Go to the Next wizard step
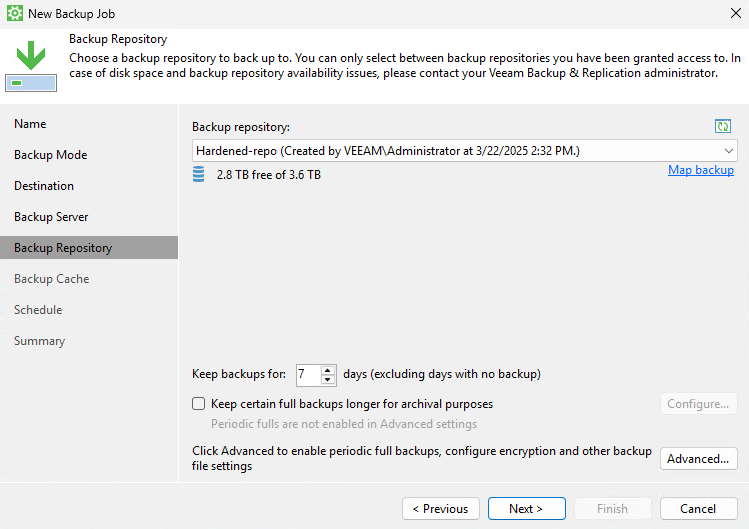Viewport: 749px width, 529px height. pyautogui.click(x=526, y=508)
